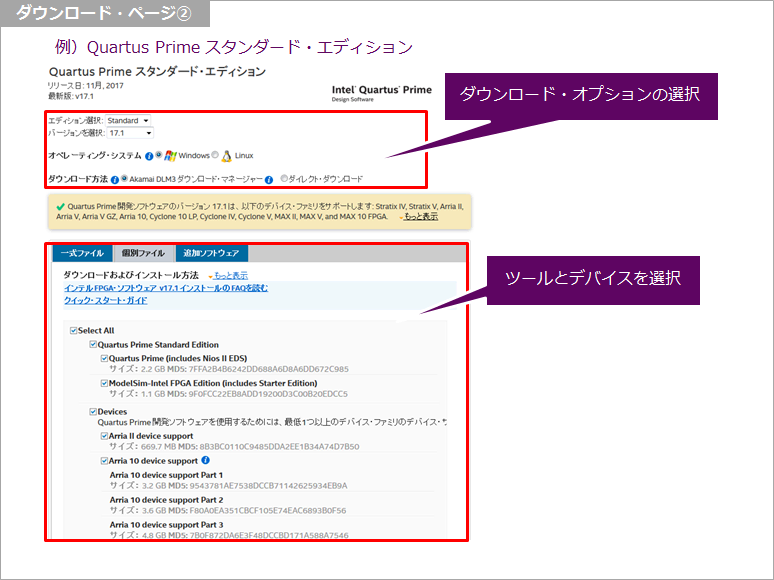The image size is (774, 580).
Task: Switch to the 一式ファイル tab
Action: tap(82, 253)
